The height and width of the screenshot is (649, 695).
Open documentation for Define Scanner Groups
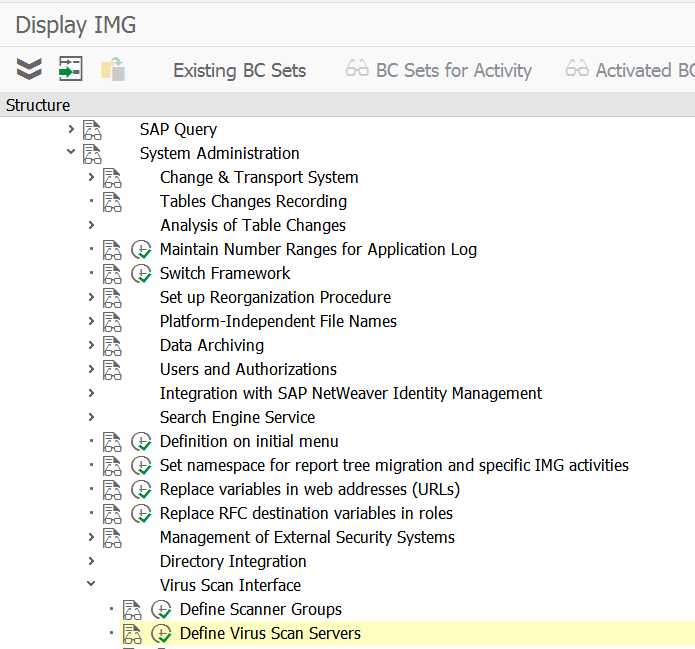(x=132, y=610)
